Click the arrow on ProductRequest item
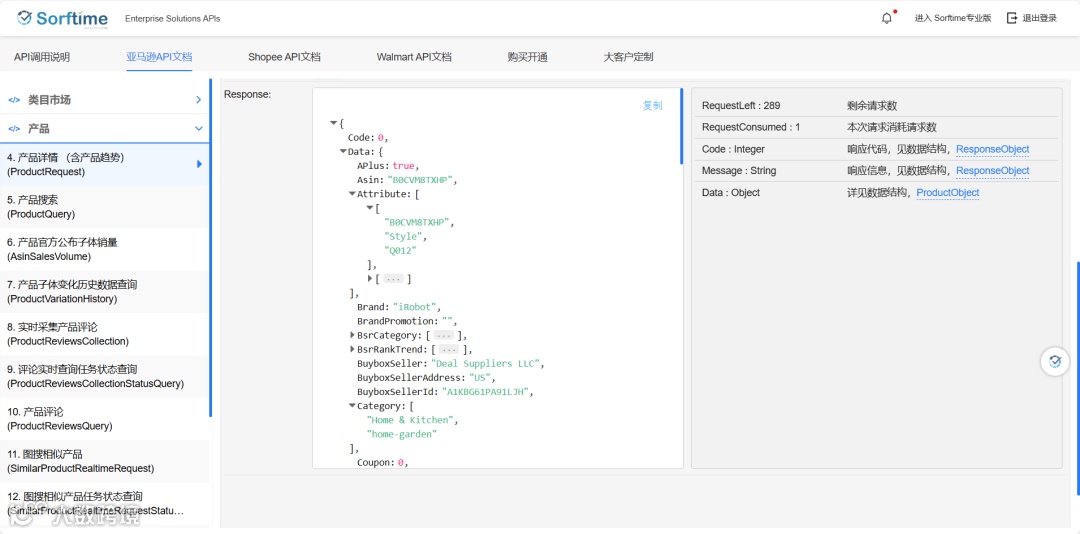 click(199, 164)
